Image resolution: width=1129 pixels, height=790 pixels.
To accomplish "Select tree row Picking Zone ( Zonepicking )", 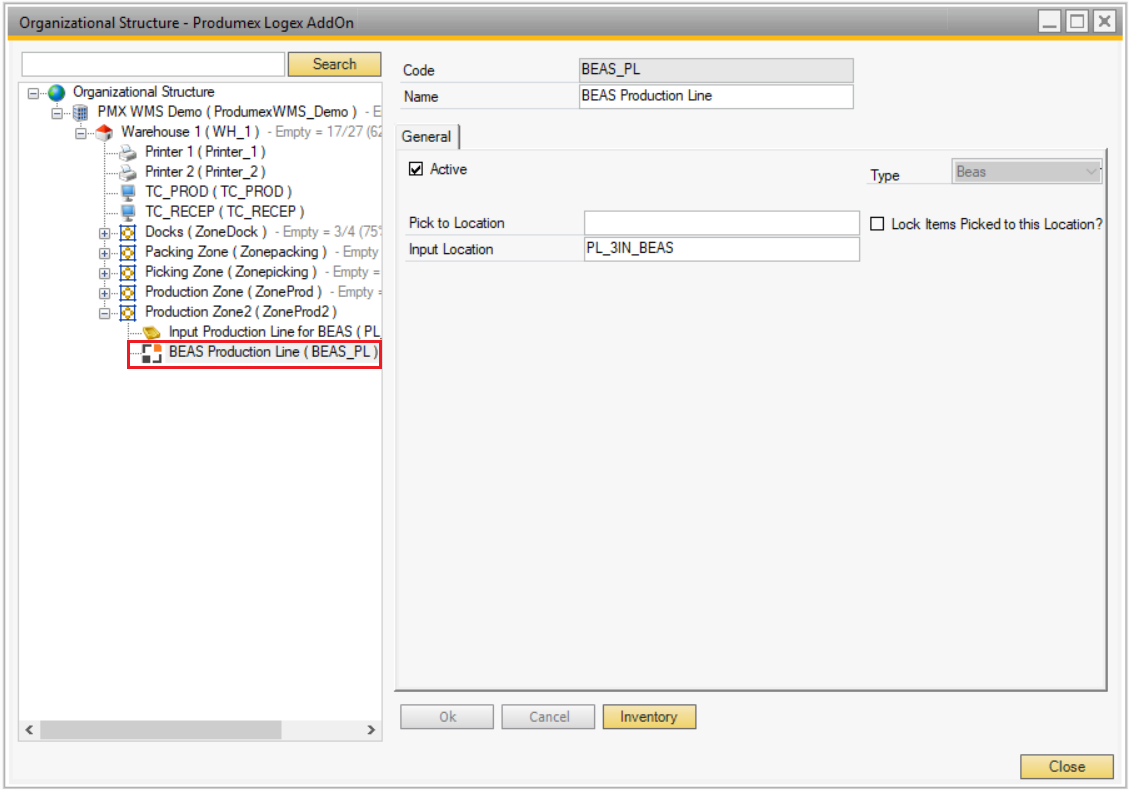I will pyautogui.click(x=231, y=273).
